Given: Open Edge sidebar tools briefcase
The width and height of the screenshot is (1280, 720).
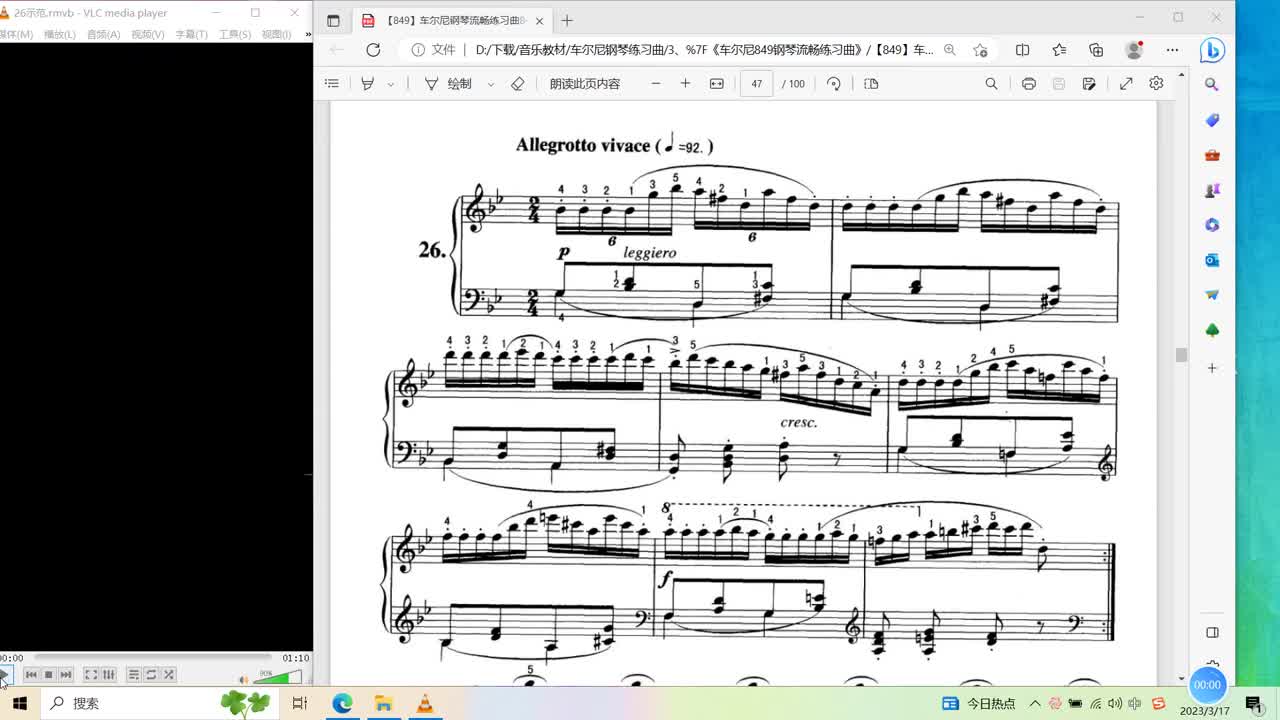Looking at the screenshot, I should click(1212, 155).
